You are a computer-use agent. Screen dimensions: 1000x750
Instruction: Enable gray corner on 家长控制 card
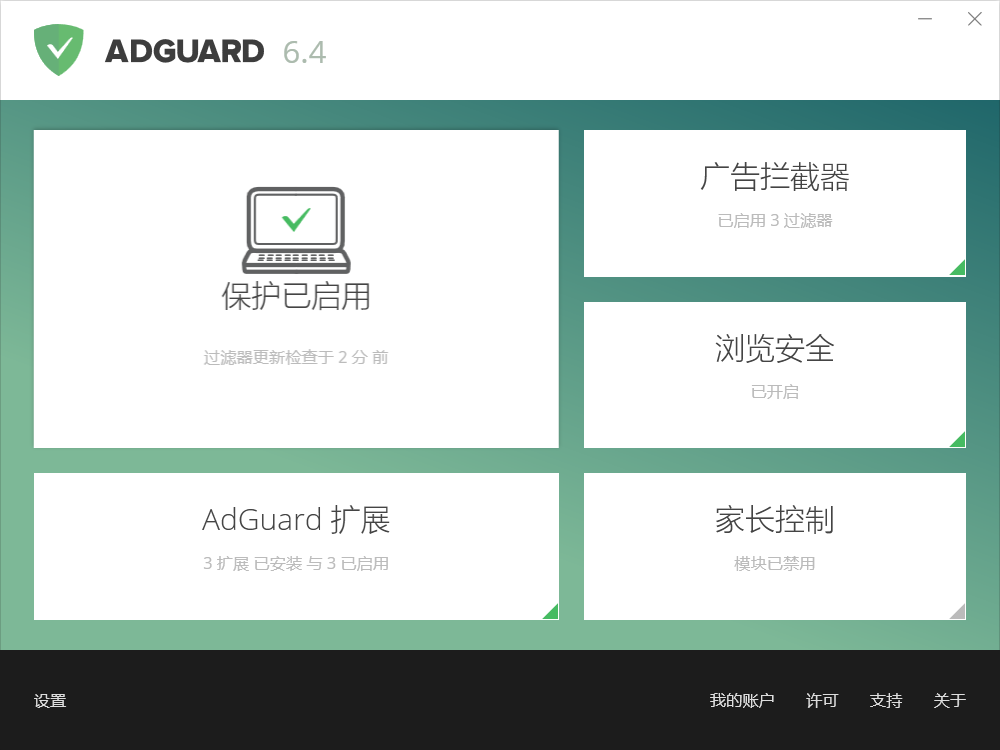pos(957,611)
